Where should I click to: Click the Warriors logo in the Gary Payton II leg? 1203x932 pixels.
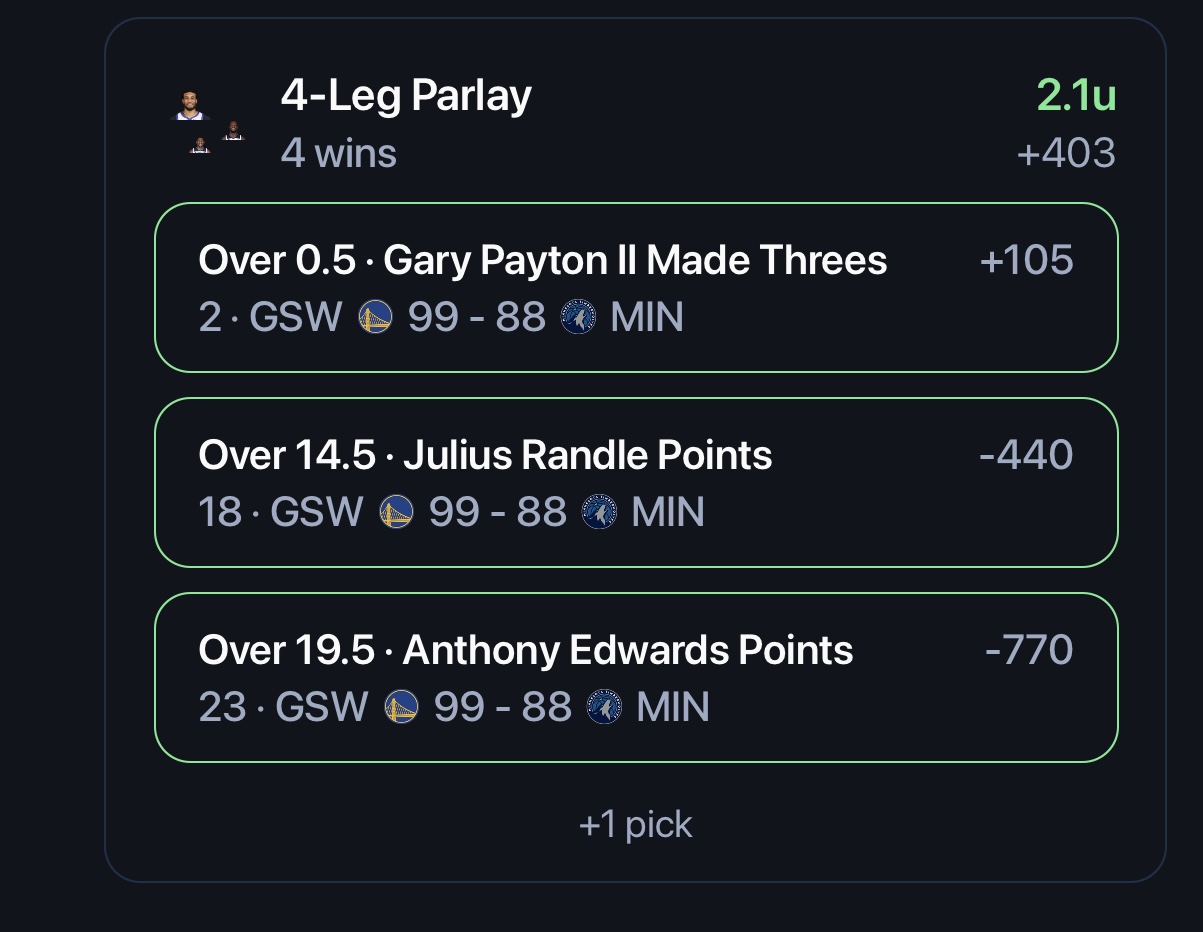(x=375, y=317)
